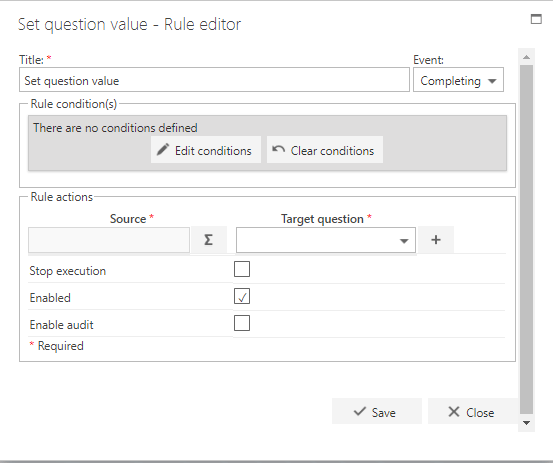Add rule action with plus button

[436, 240]
